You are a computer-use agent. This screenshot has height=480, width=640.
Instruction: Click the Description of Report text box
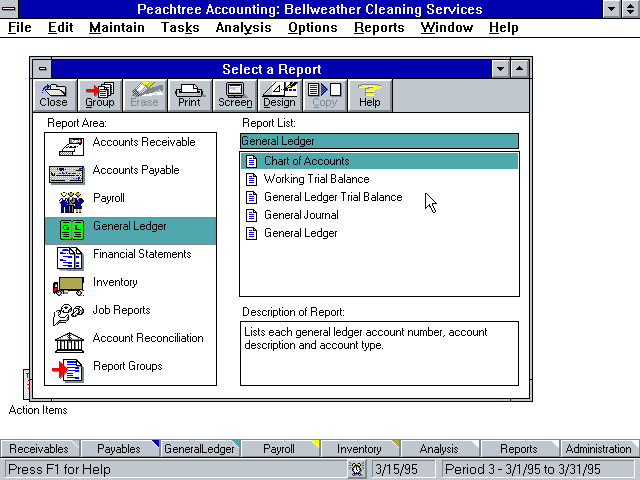click(379, 353)
